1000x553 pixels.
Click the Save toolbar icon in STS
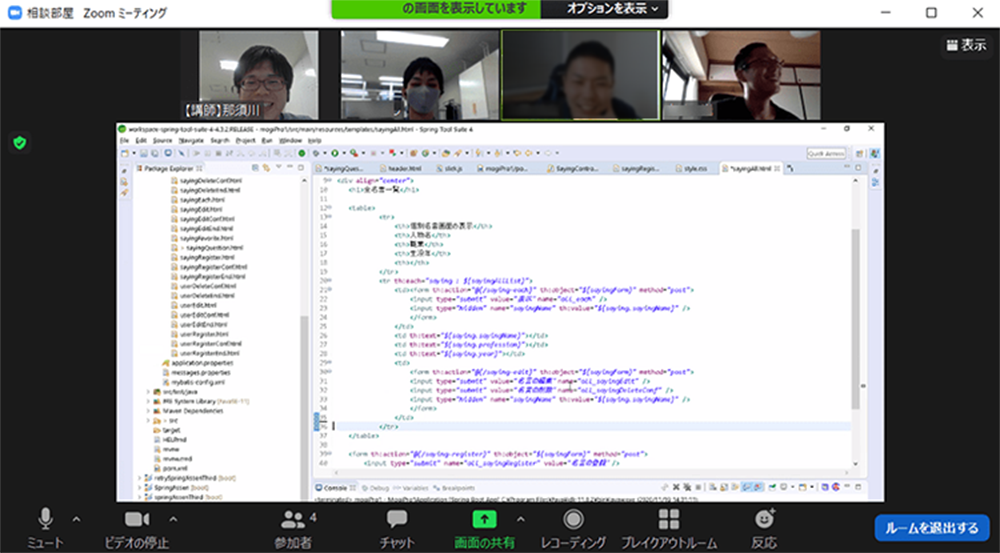coord(145,153)
